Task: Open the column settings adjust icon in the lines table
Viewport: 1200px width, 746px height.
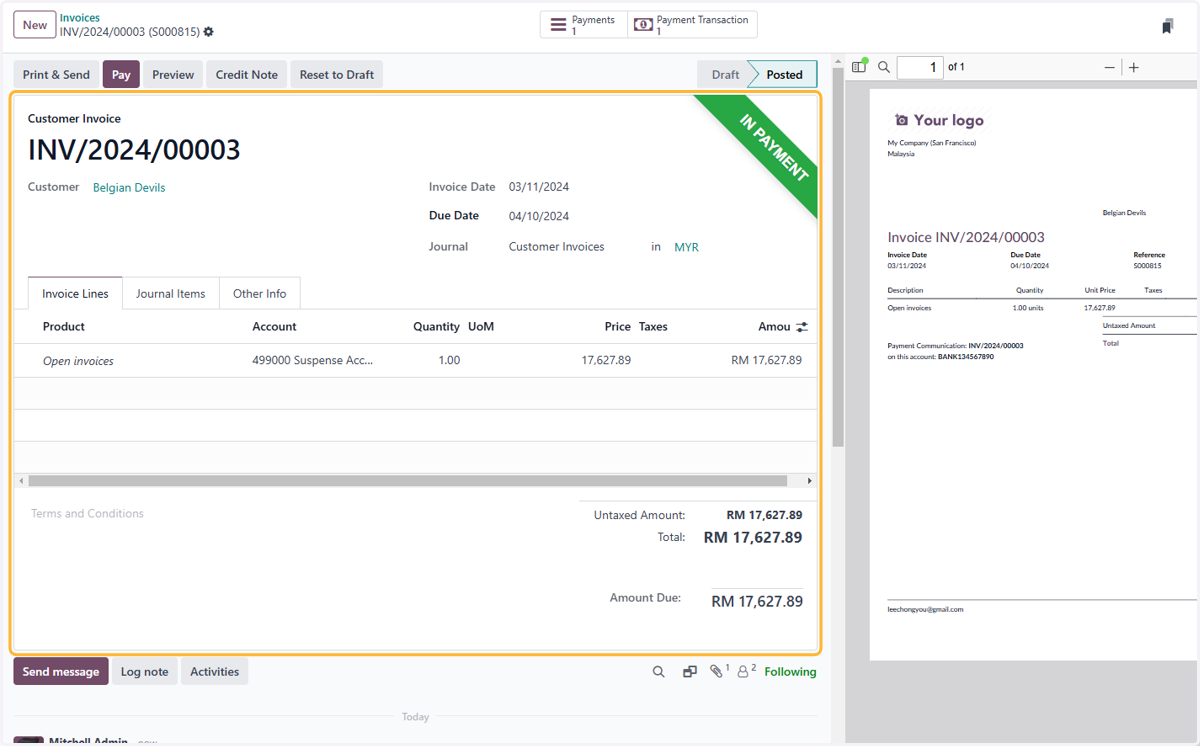Action: [801, 327]
